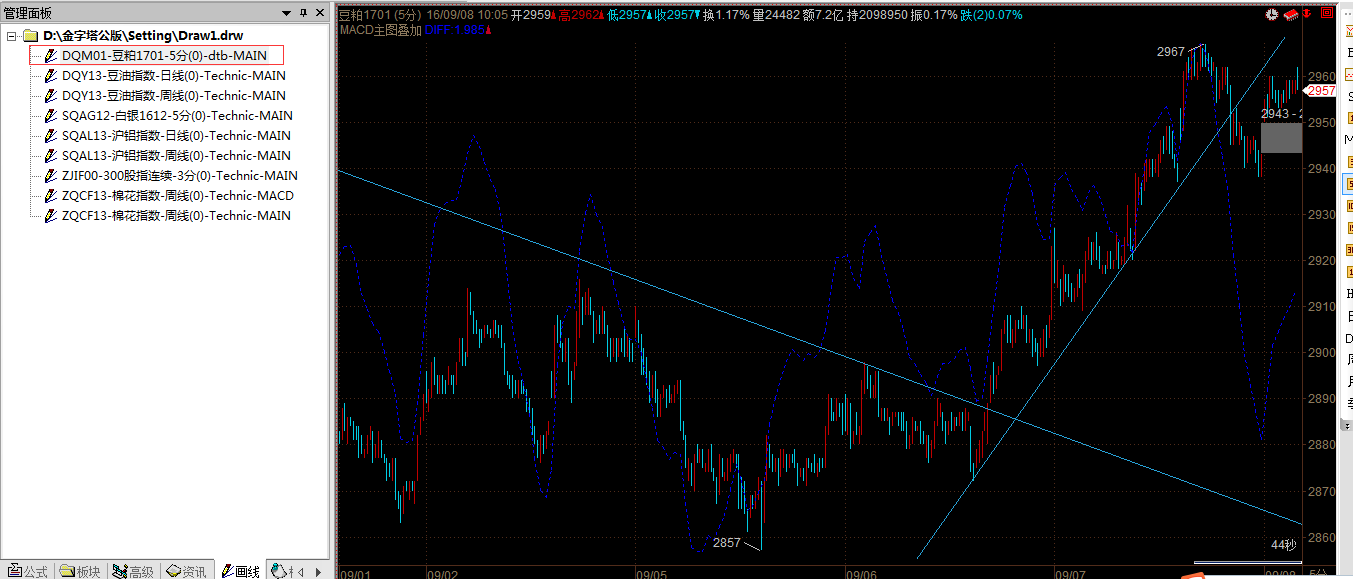Image resolution: width=1353 pixels, height=579 pixels.
Task: Click the pencil icon beside SQAG12-白银1612-5分
Action: click(51, 116)
